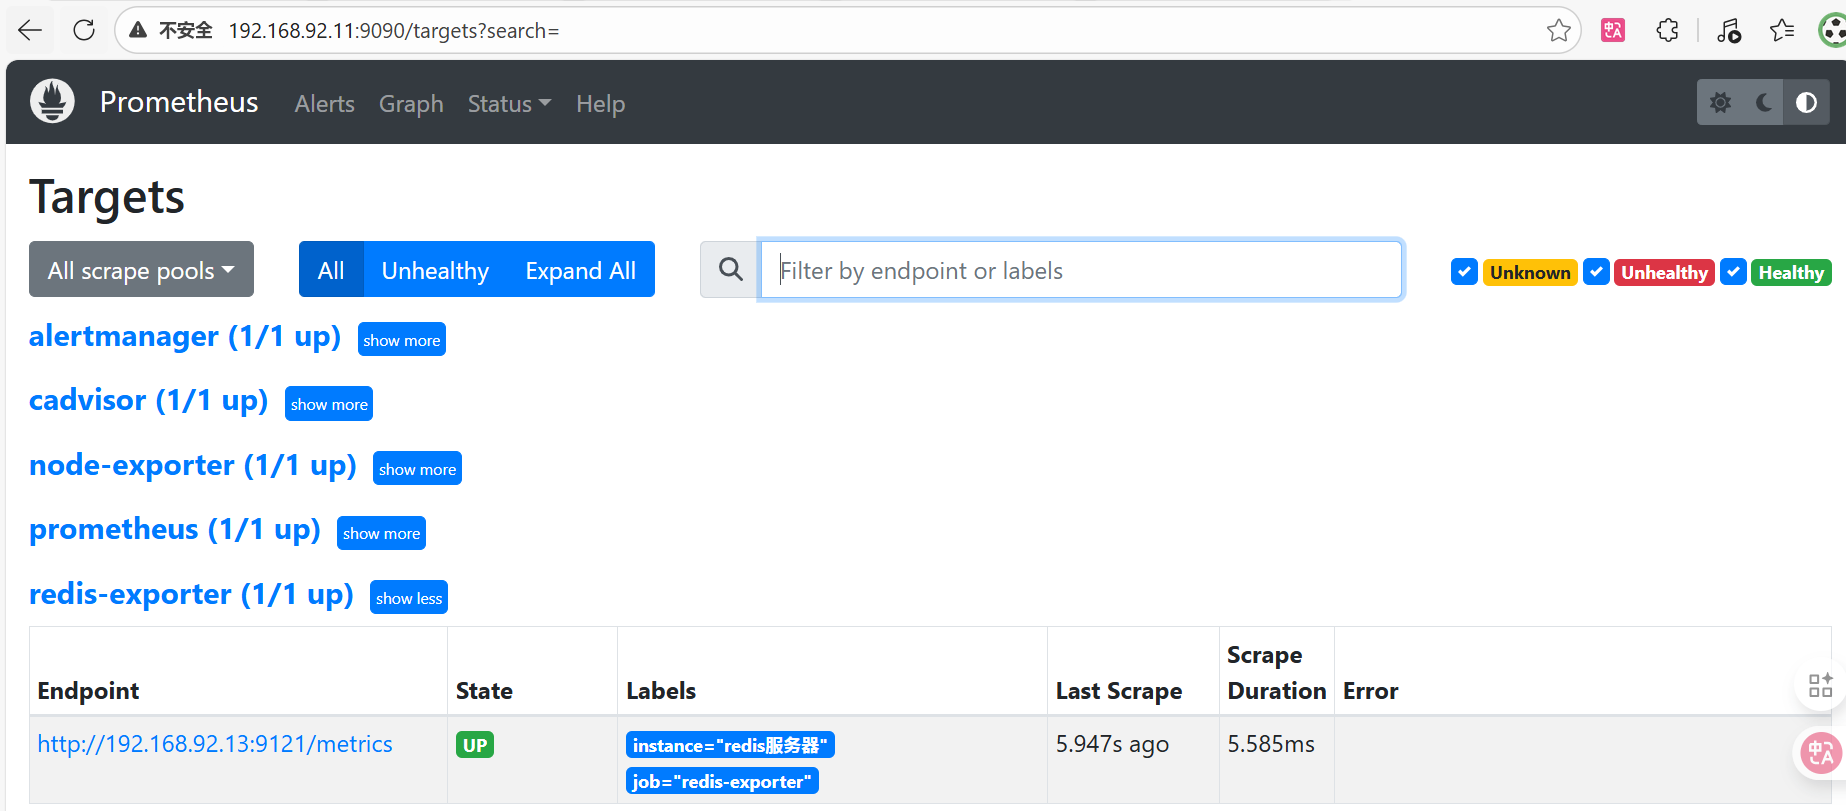Click the Filter by endpoint or labels field
The width and height of the screenshot is (1846, 811).
pos(1081,269)
